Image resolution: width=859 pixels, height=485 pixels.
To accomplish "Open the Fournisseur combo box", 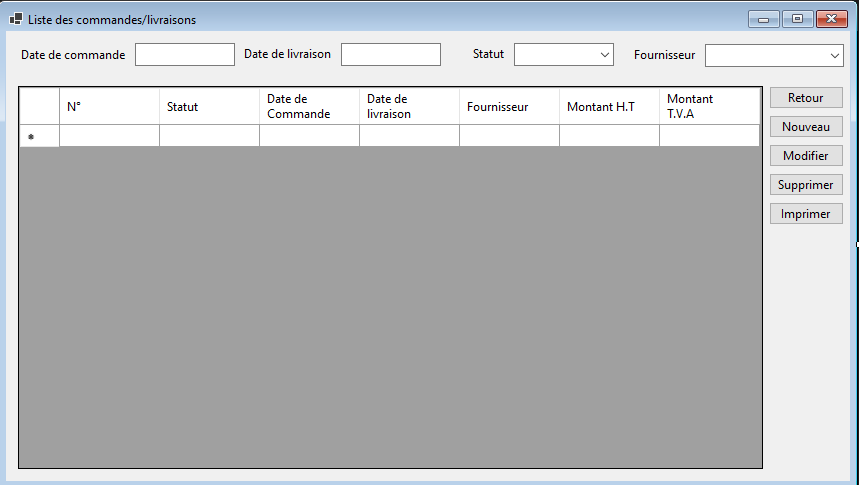I will pos(774,56).
